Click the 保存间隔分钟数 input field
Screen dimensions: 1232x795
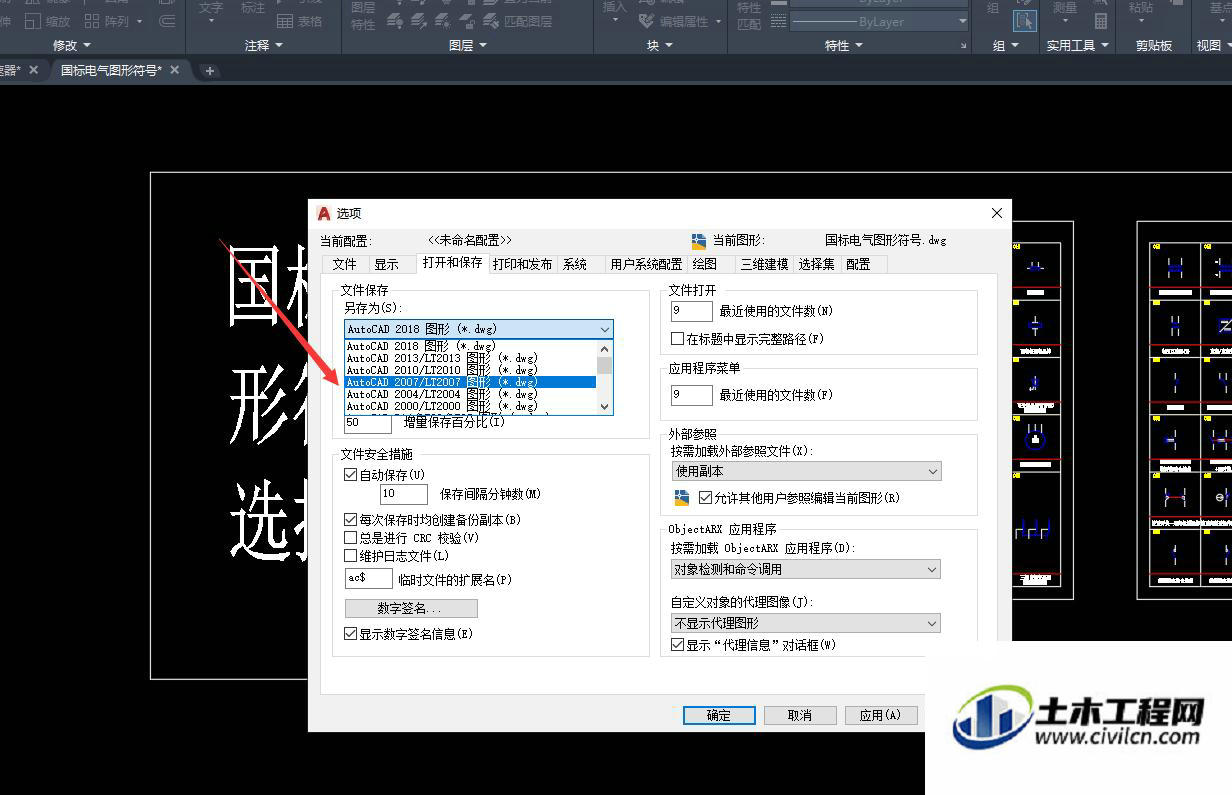coord(404,494)
